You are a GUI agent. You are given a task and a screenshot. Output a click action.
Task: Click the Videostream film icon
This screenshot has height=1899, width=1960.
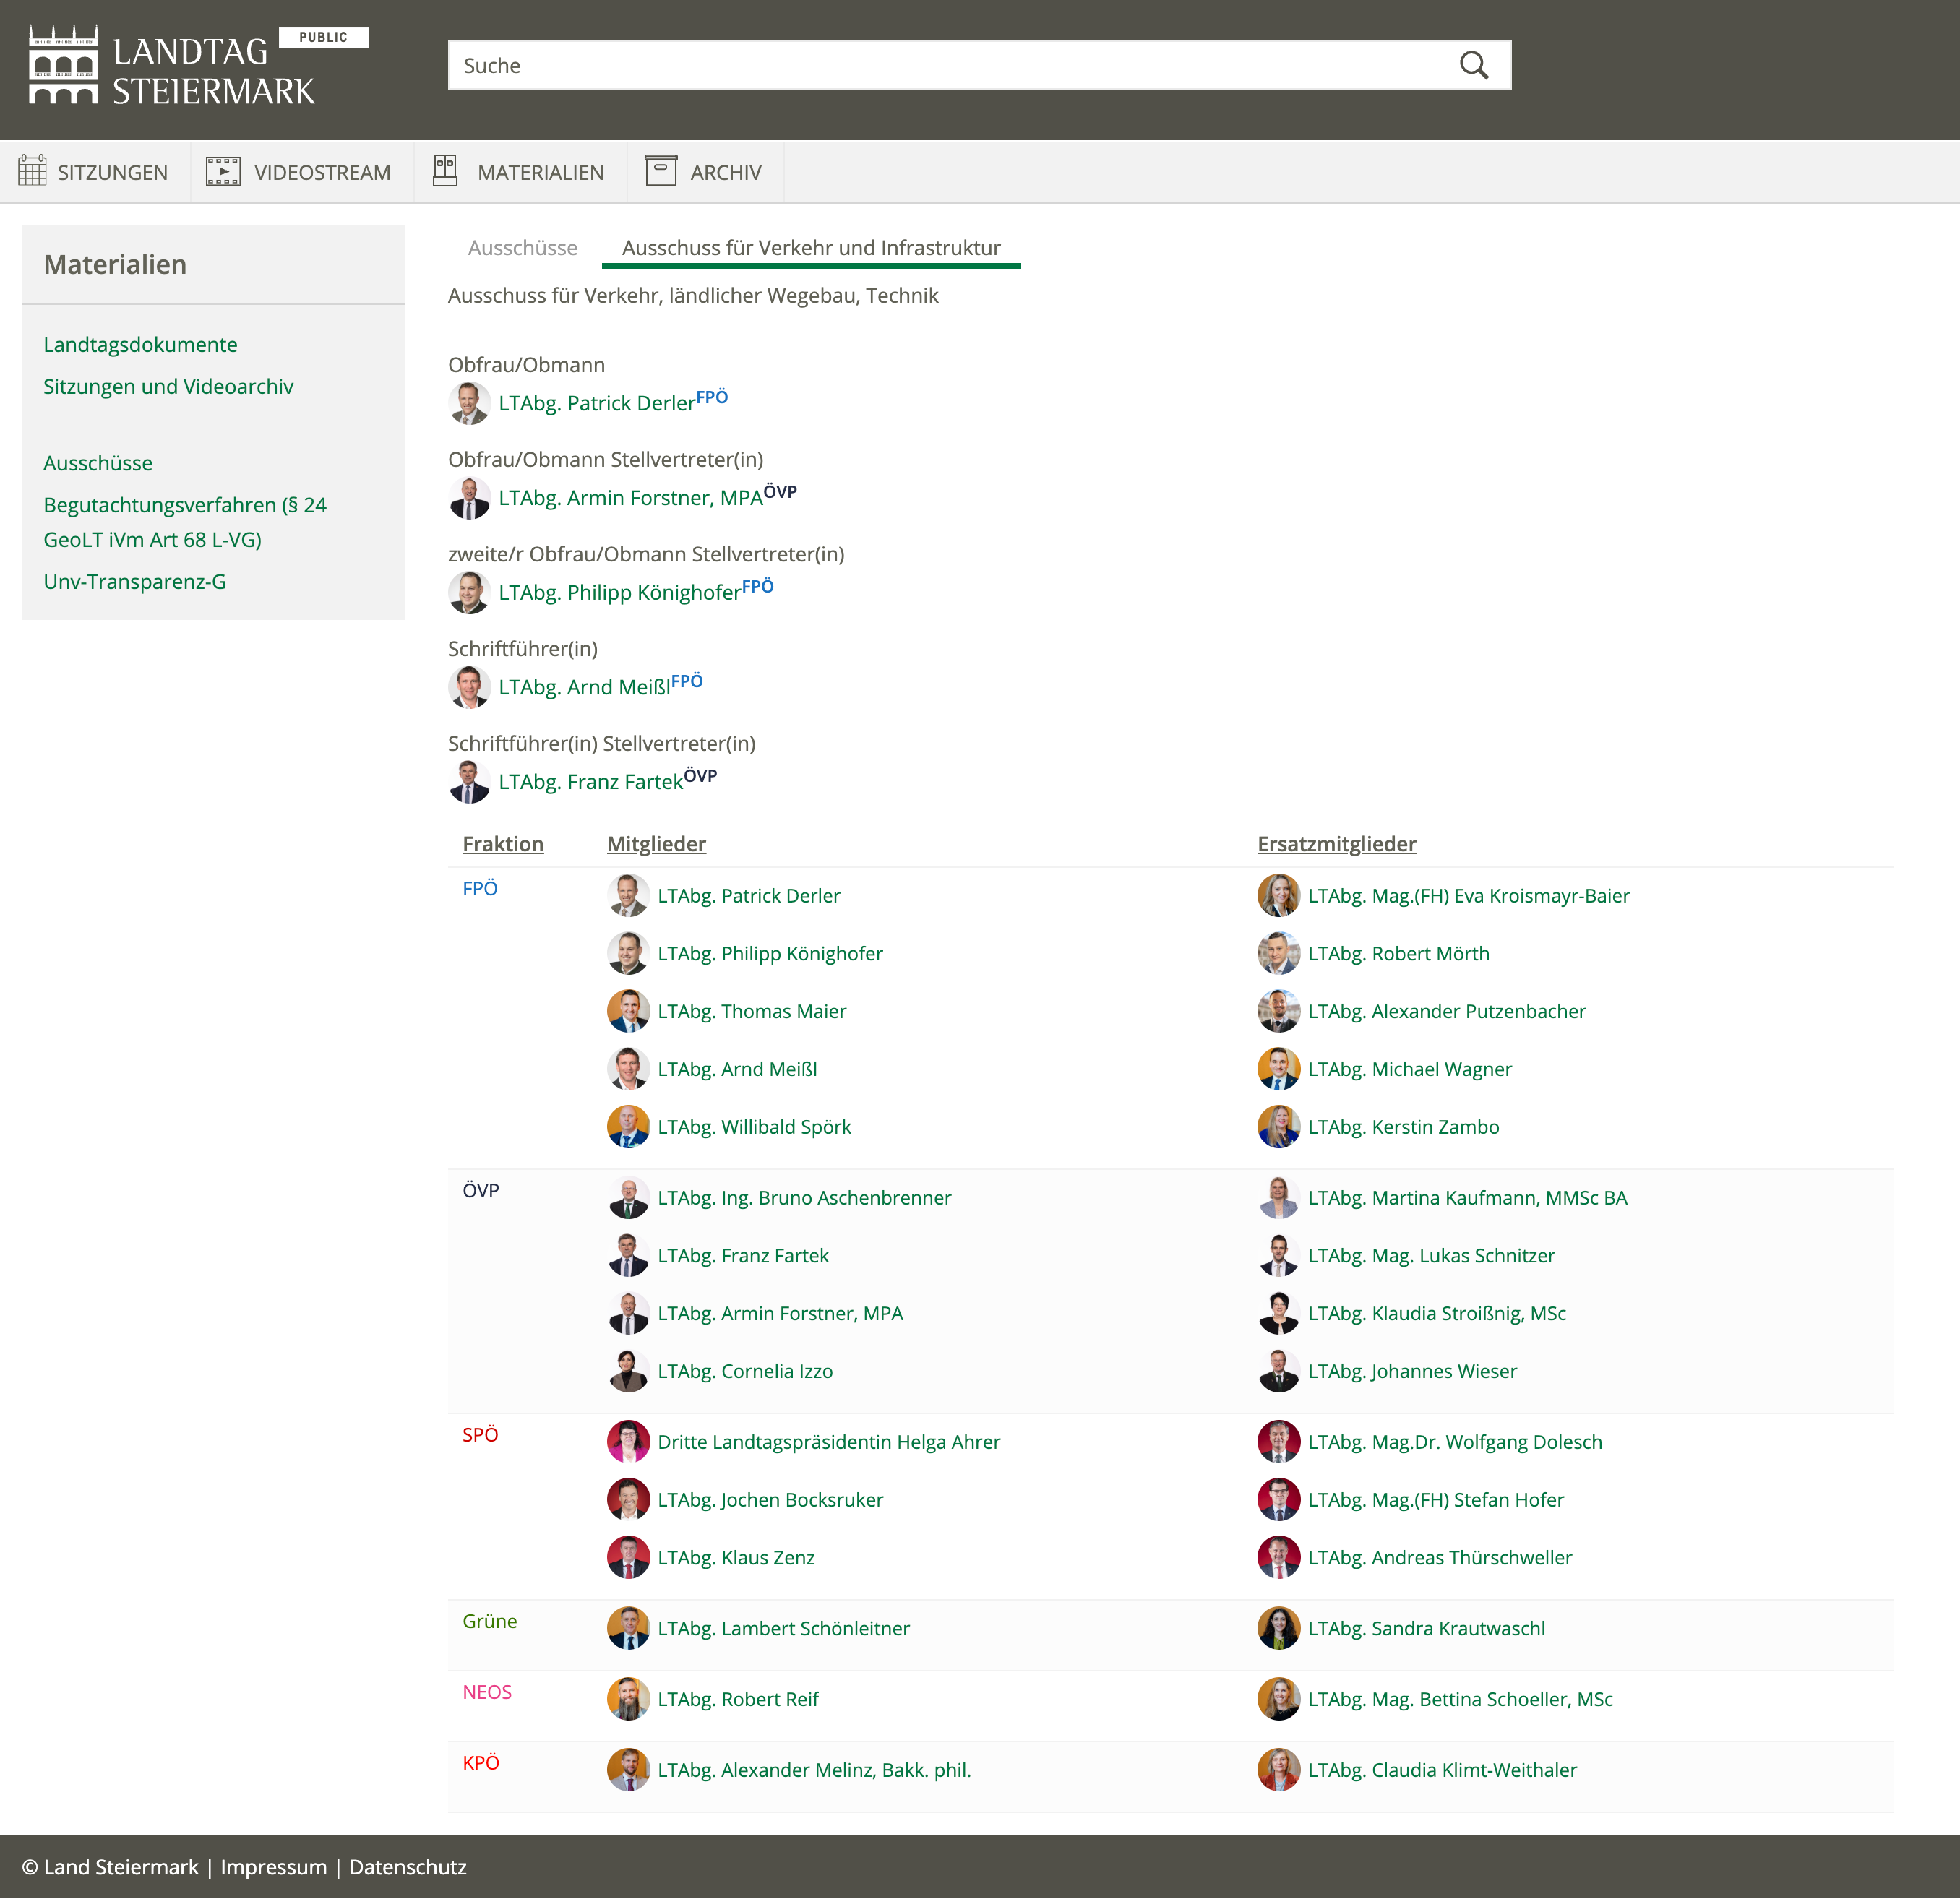222,171
